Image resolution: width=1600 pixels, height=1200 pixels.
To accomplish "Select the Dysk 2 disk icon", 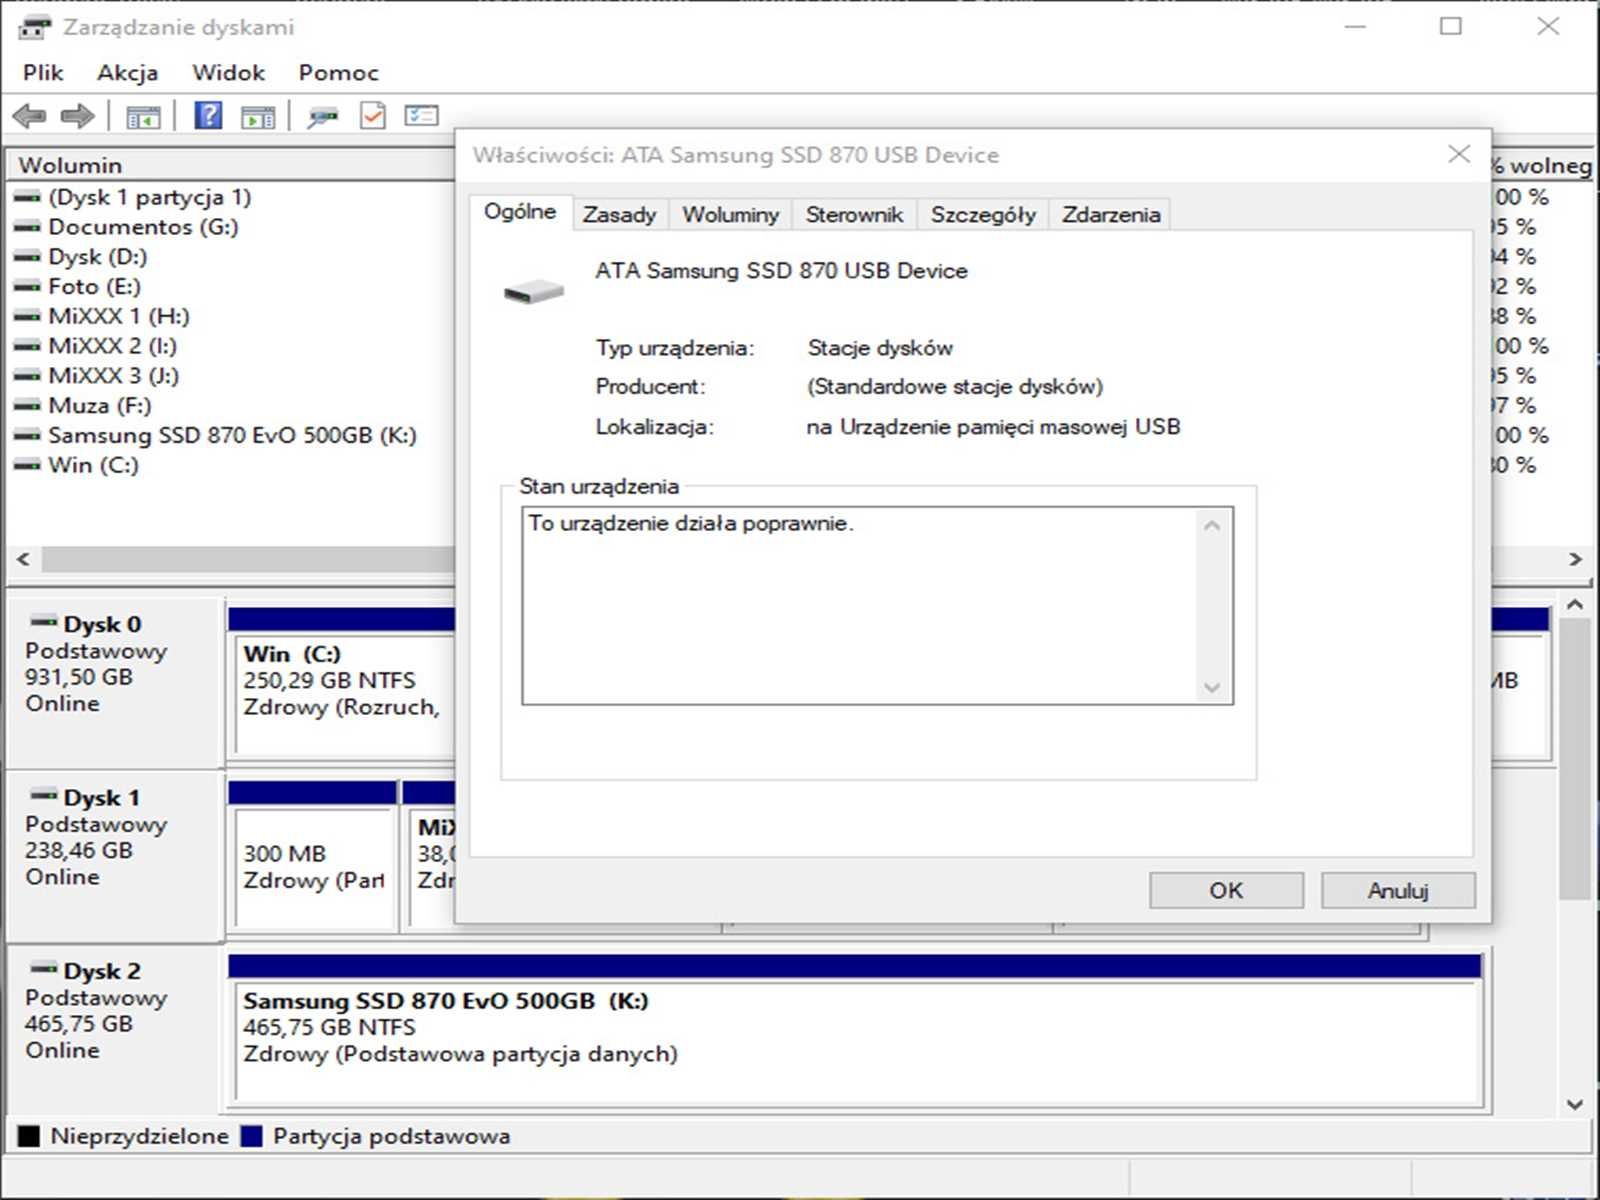I will click(43, 968).
